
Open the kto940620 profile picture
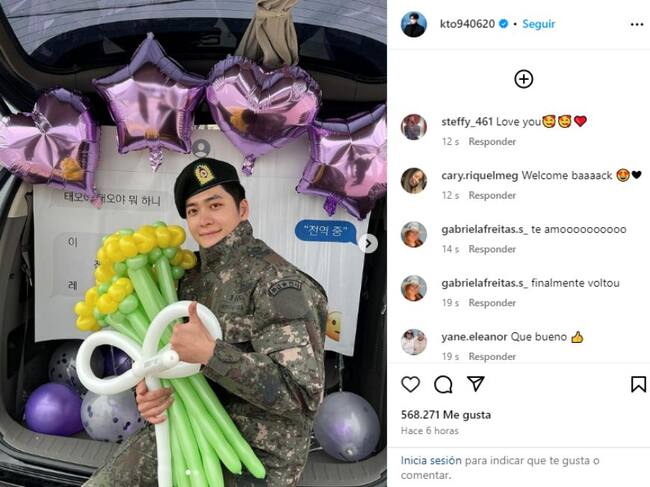[x=414, y=24]
